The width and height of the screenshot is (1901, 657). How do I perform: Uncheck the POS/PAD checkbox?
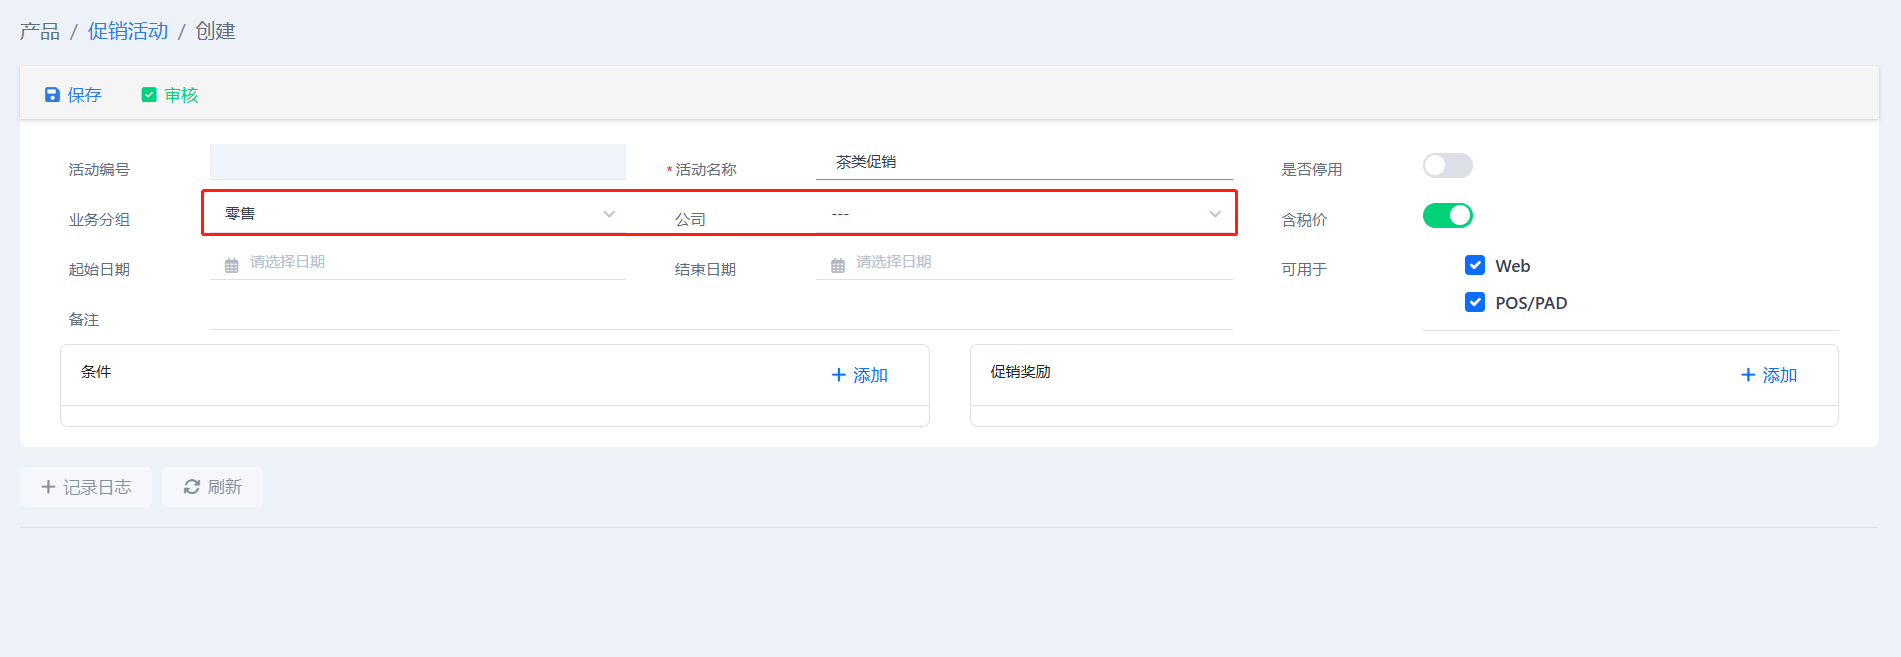point(1475,302)
